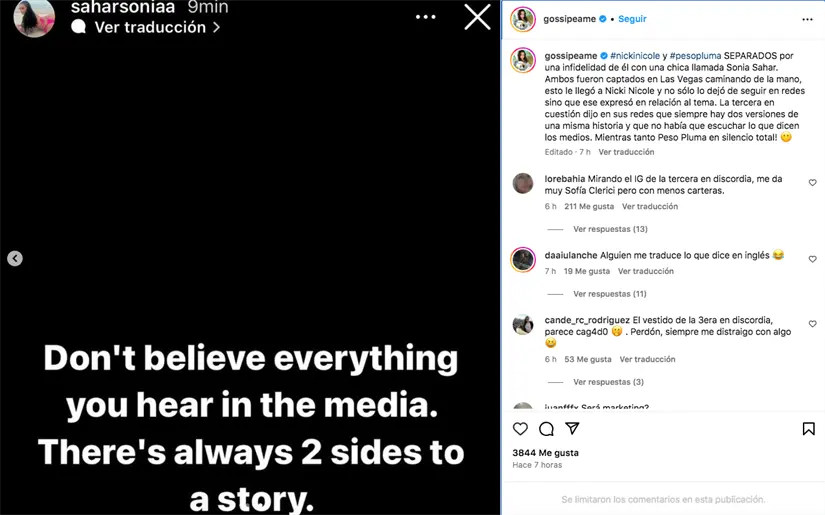Image resolution: width=825 pixels, height=515 pixels.
Task: Go to the previous image with left arrow
Action: point(15,258)
